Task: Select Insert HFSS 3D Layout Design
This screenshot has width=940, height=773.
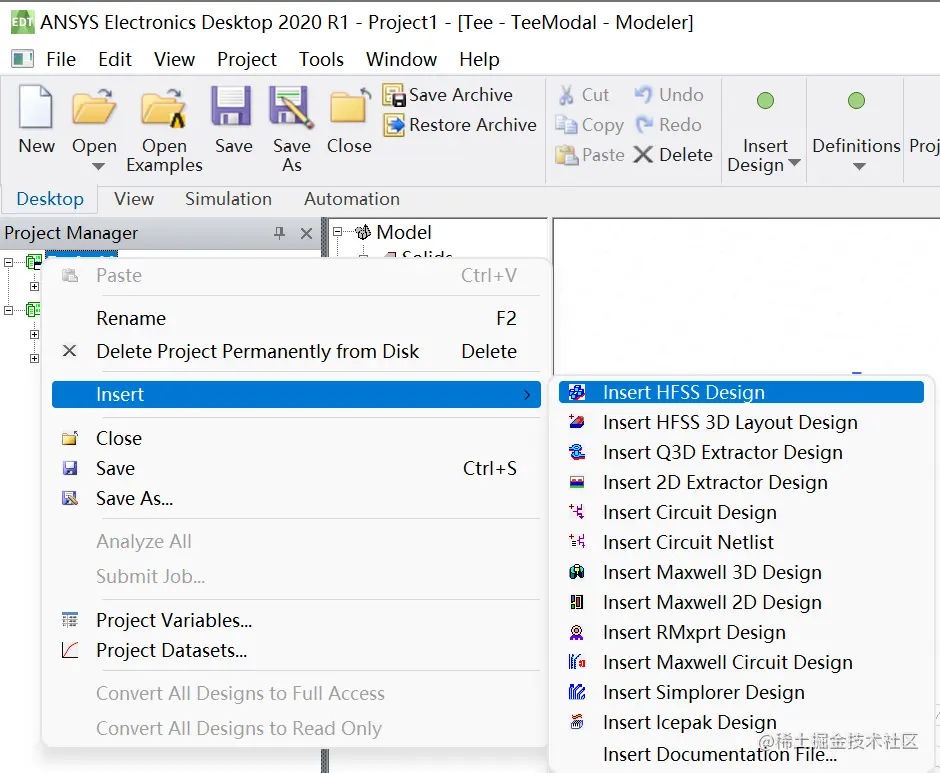Action: 741,422
